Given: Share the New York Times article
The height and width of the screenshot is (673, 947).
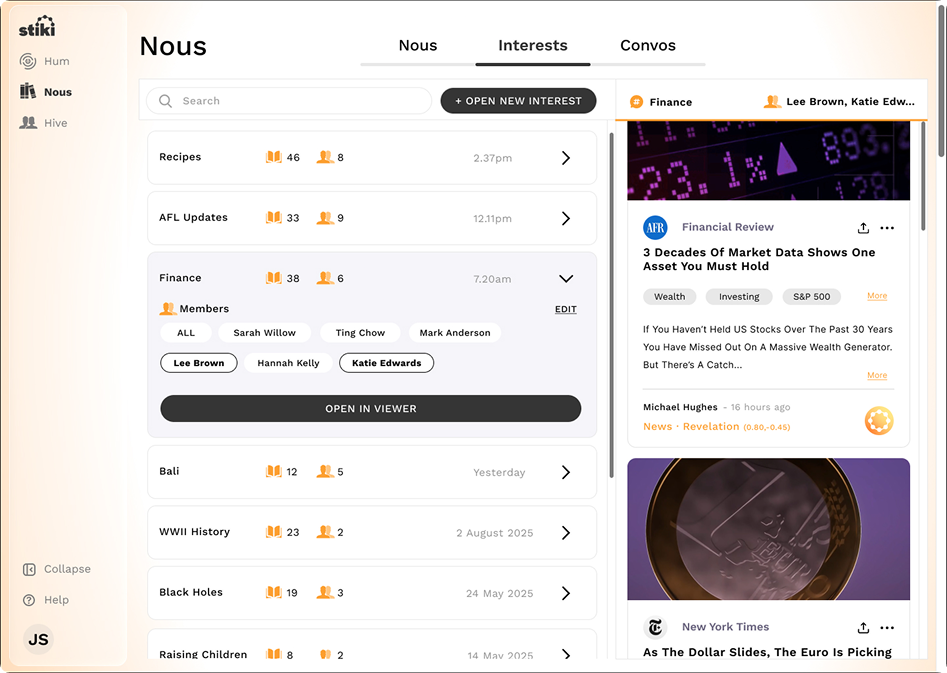Looking at the screenshot, I should [x=863, y=628].
